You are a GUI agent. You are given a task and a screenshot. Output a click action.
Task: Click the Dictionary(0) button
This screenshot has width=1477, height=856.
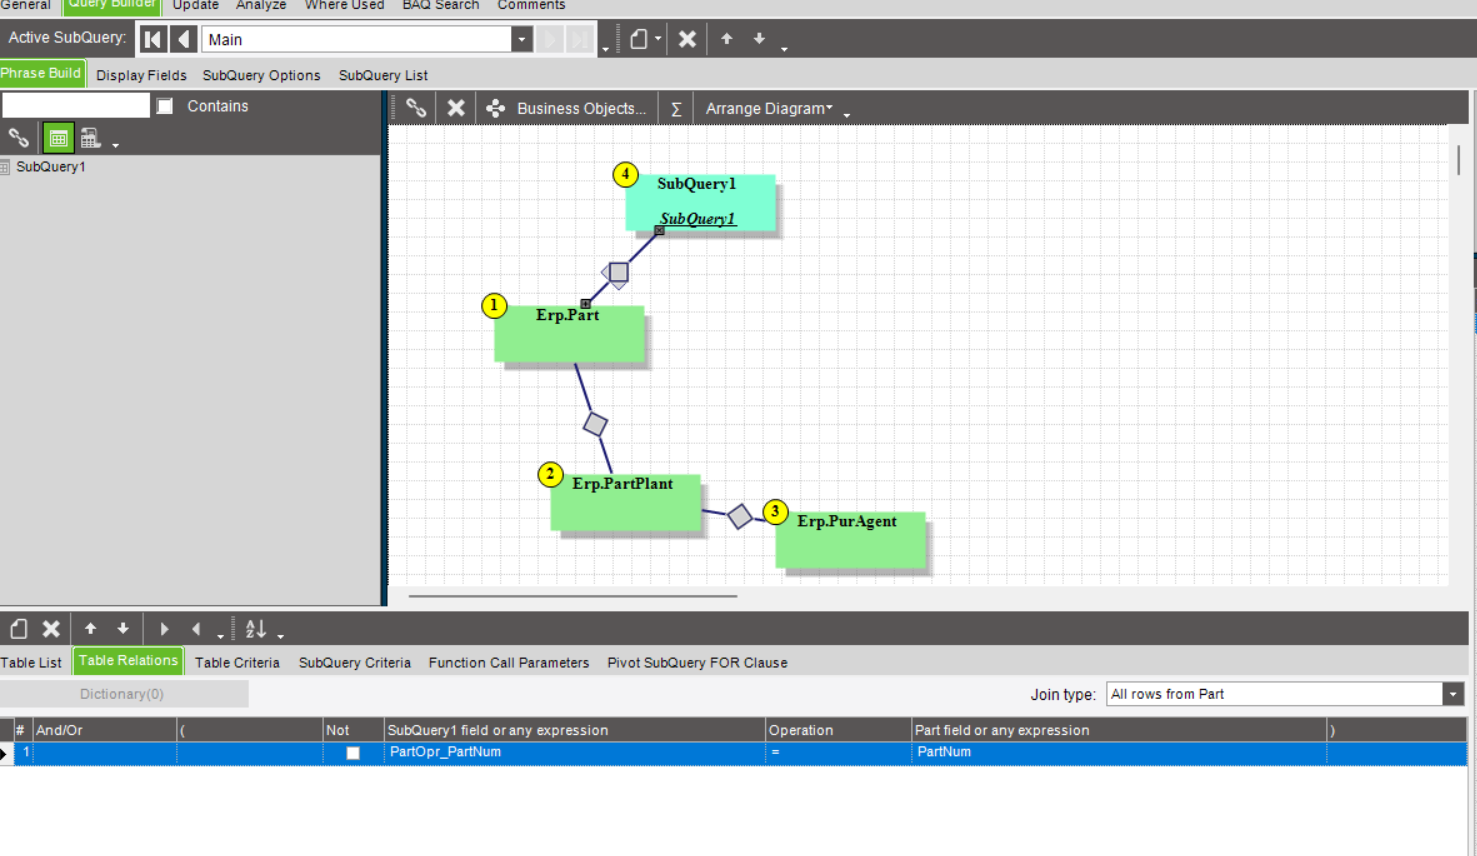click(x=122, y=694)
